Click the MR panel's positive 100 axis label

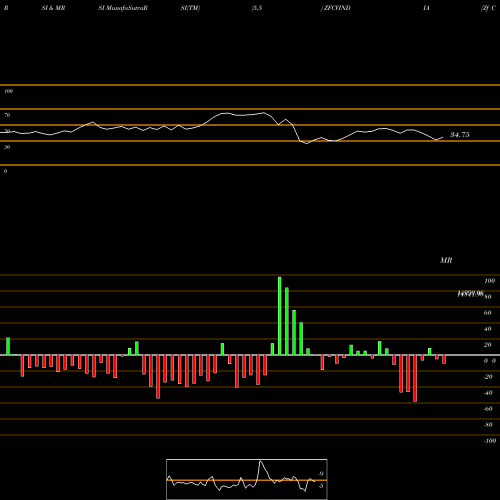(x=489, y=281)
